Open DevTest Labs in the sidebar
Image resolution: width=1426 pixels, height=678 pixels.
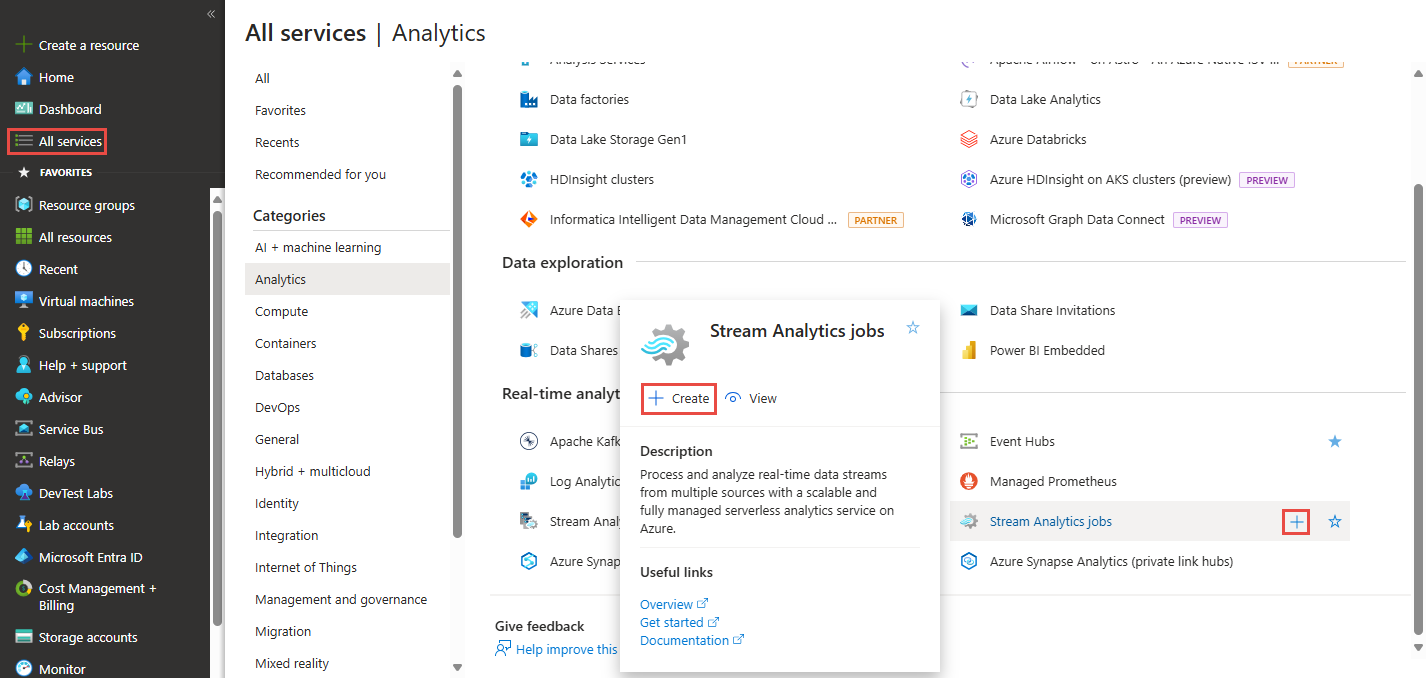coord(76,493)
